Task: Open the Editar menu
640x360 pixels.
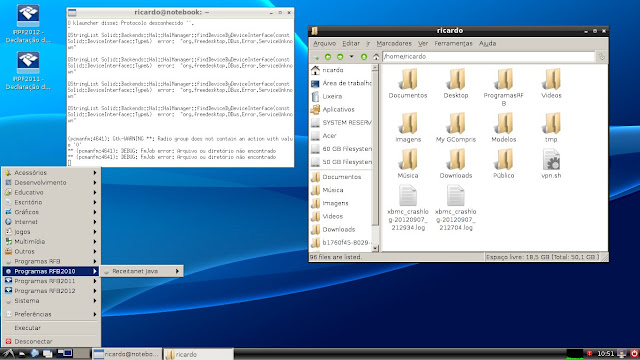Action: coord(351,43)
